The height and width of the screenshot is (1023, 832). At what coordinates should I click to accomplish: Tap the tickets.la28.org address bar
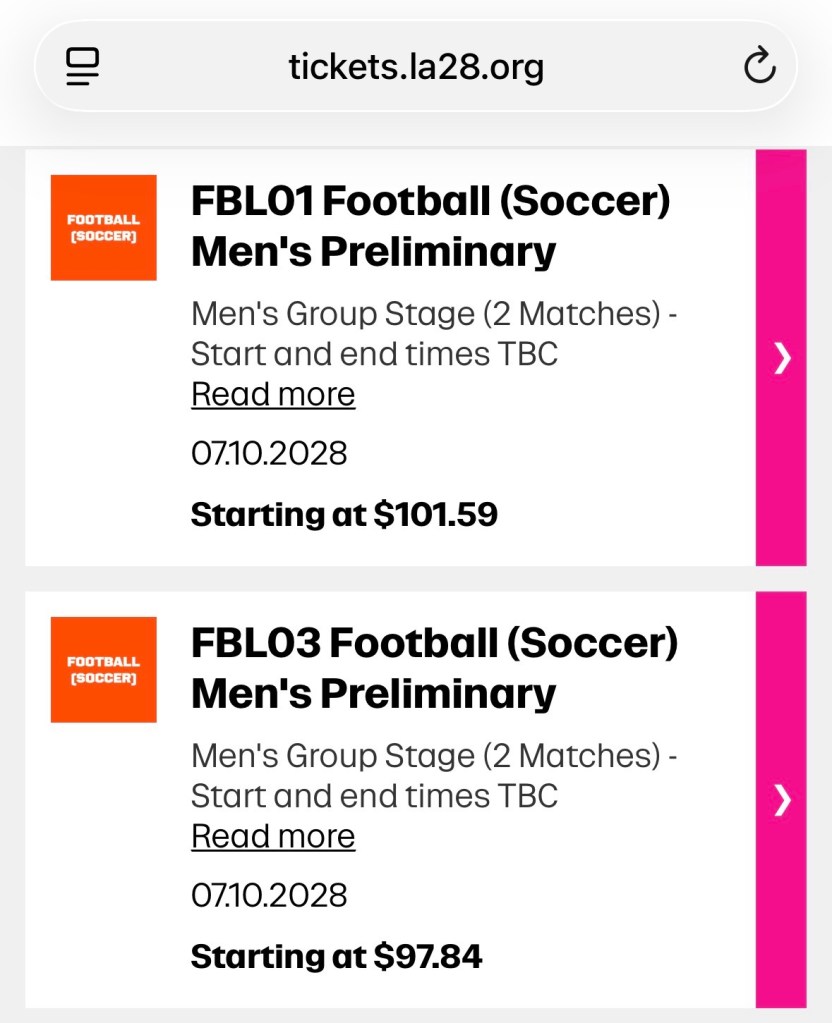tap(416, 66)
